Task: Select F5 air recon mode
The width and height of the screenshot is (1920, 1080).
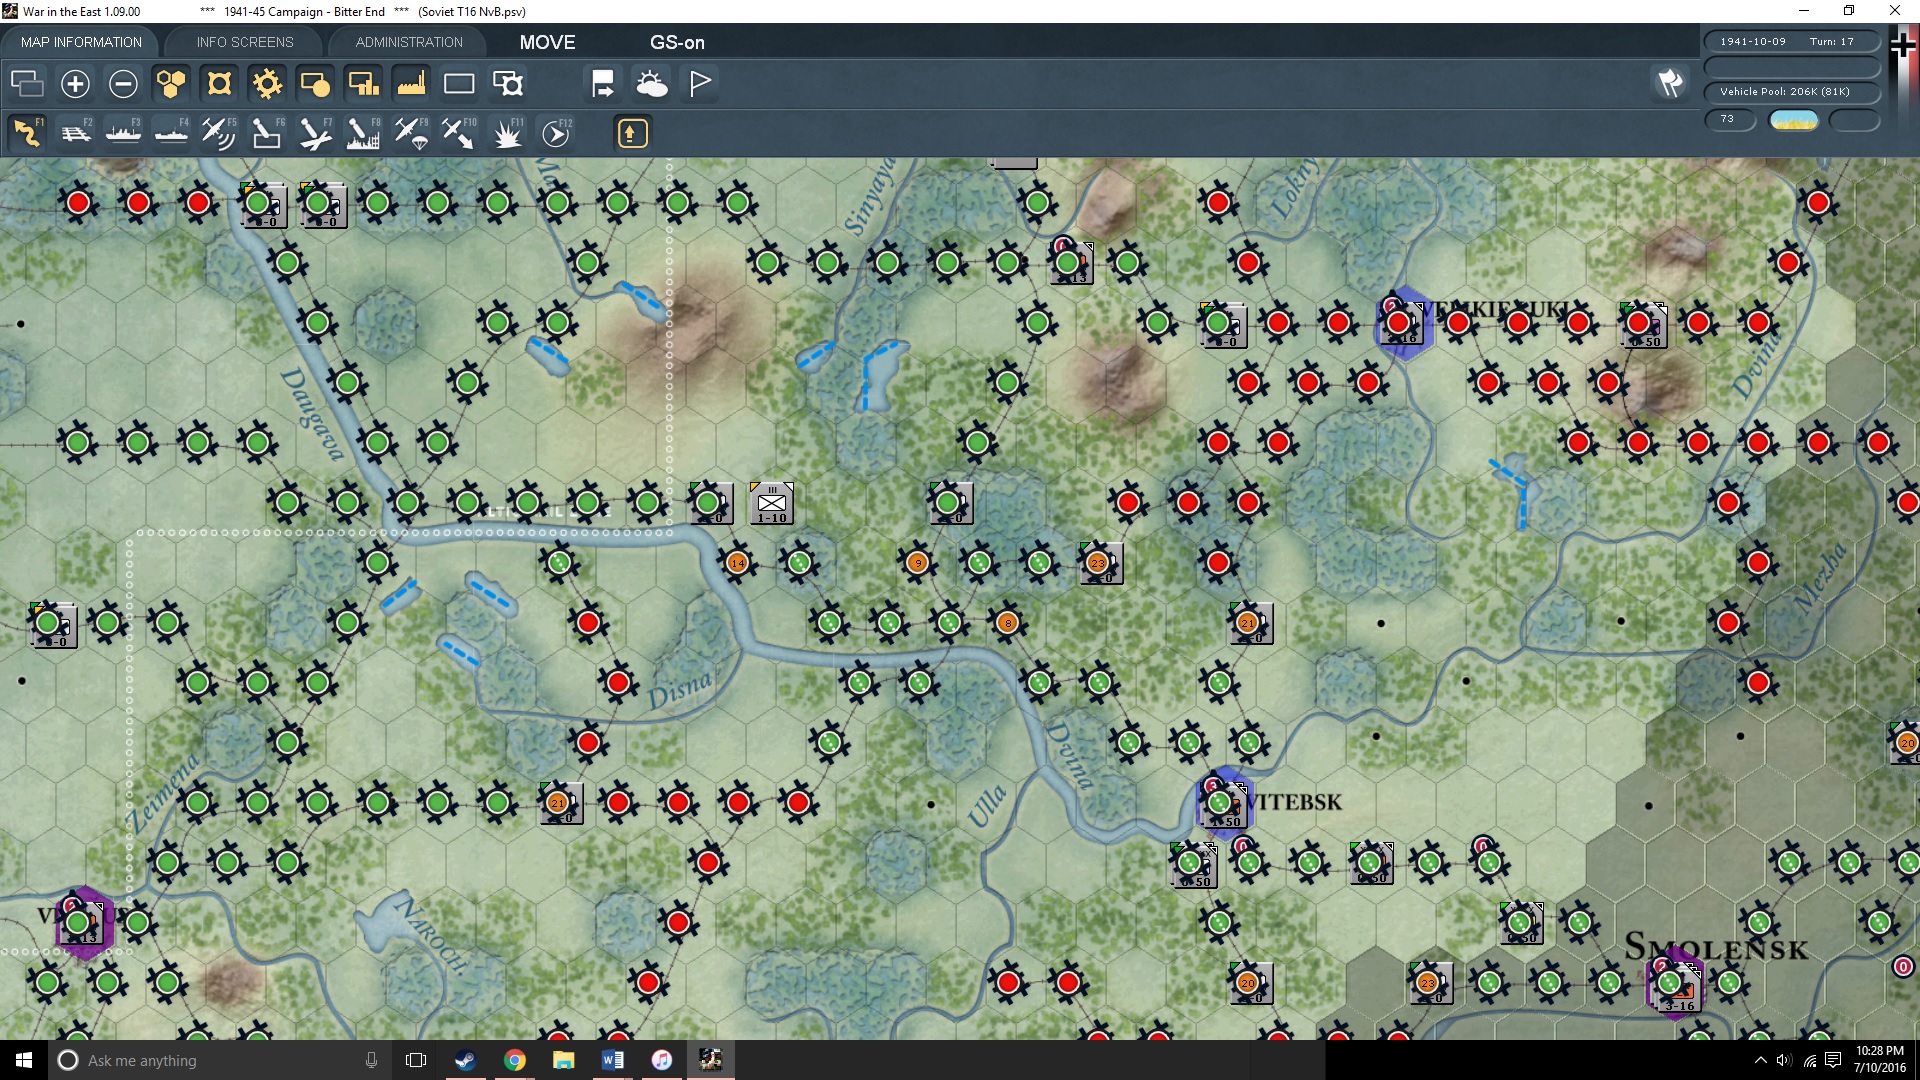Action: click(x=219, y=133)
